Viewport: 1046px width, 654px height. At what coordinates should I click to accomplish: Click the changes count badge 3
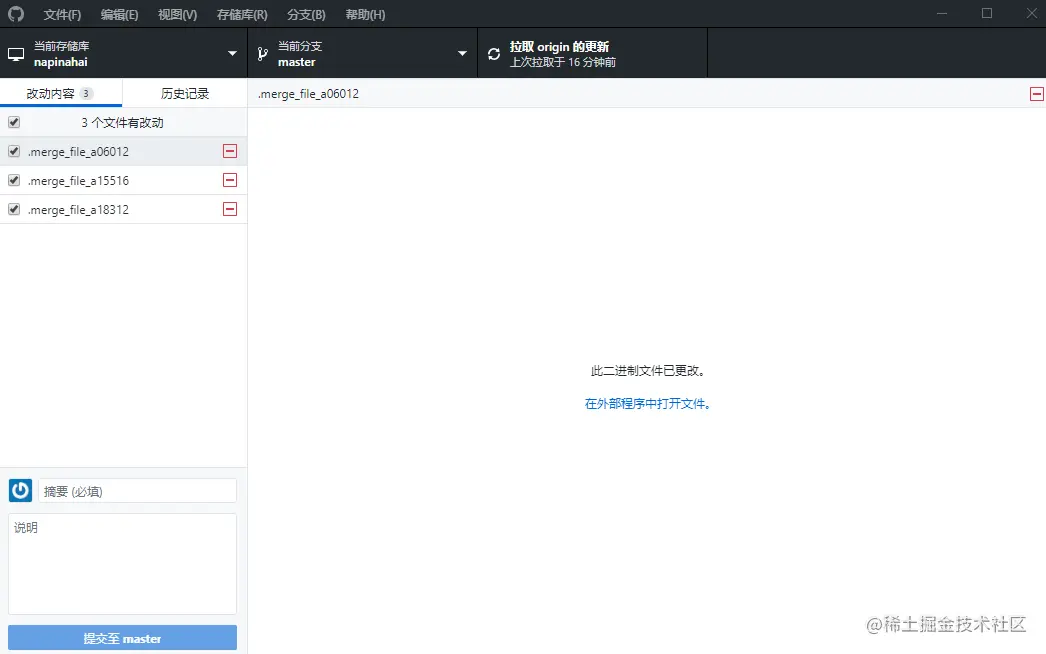[x=86, y=93]
